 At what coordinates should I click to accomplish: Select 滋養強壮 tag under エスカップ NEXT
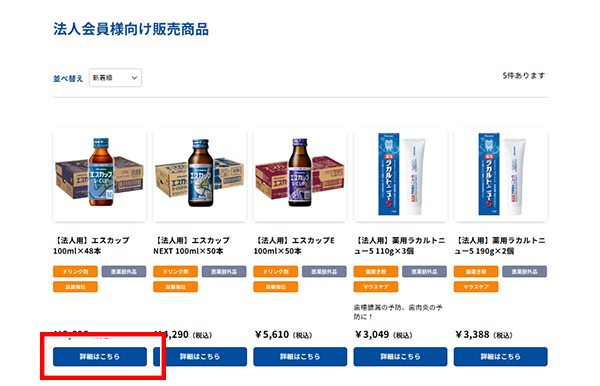(176, 287)
